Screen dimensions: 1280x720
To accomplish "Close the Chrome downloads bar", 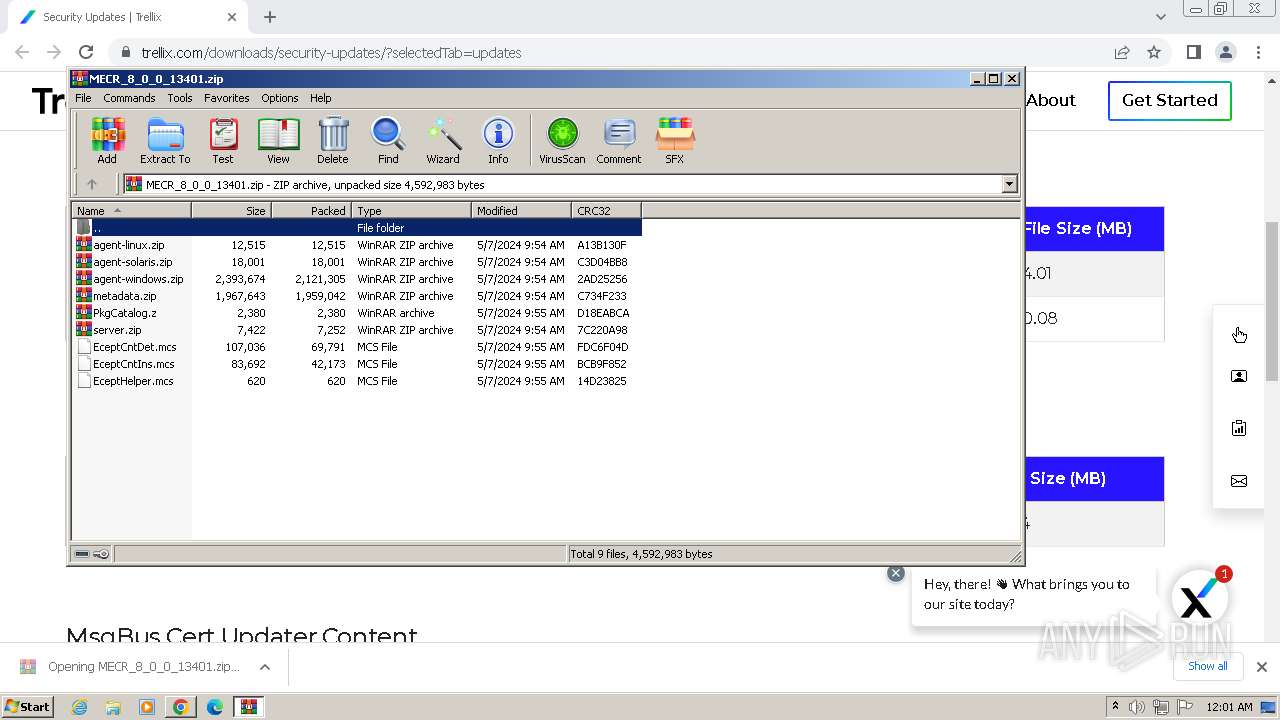I will click(1262, 667).
